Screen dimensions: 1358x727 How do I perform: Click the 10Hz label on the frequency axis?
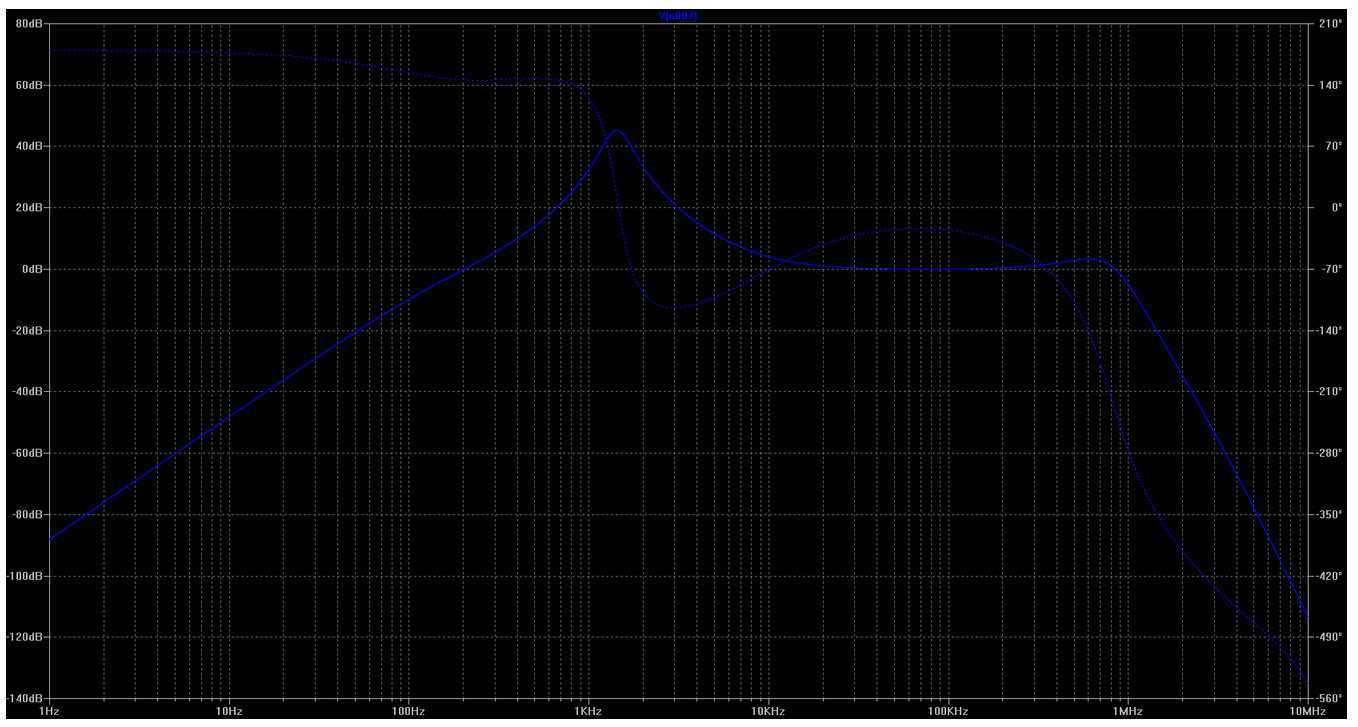[x=229, y=711]
